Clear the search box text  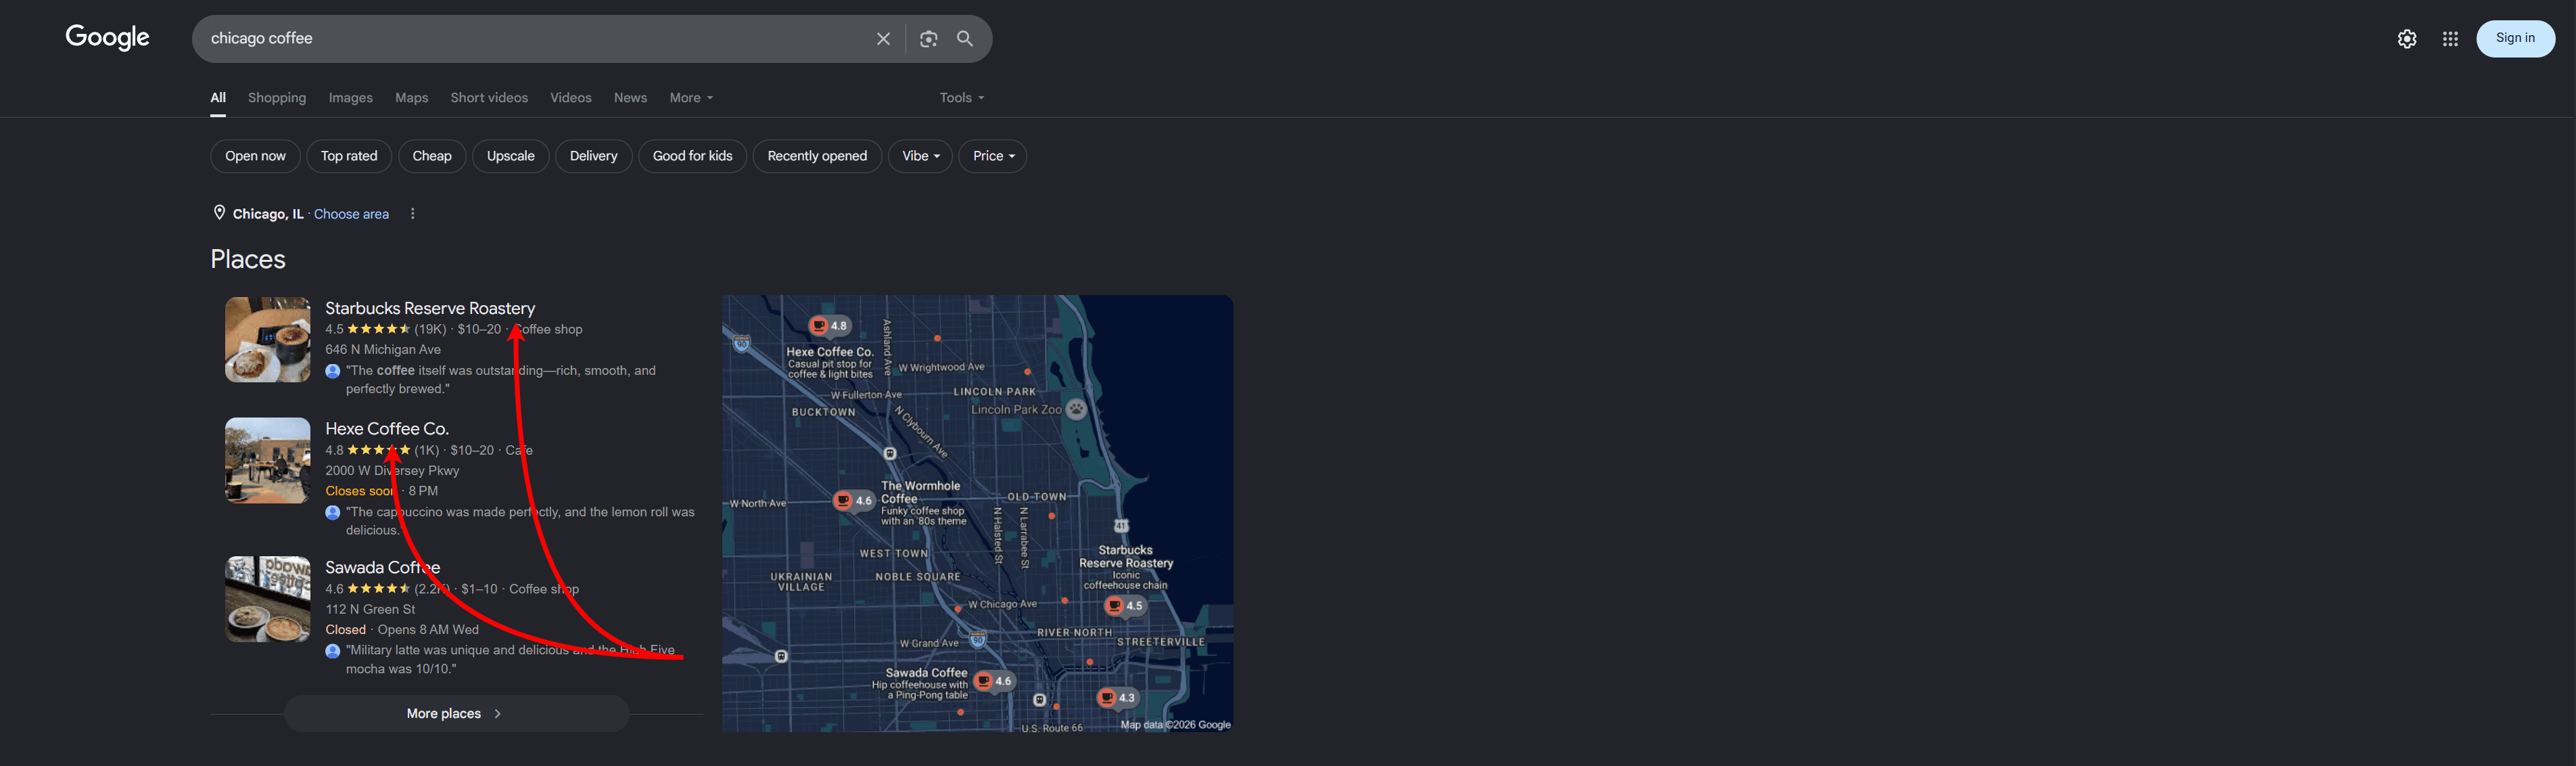(883, 39)
